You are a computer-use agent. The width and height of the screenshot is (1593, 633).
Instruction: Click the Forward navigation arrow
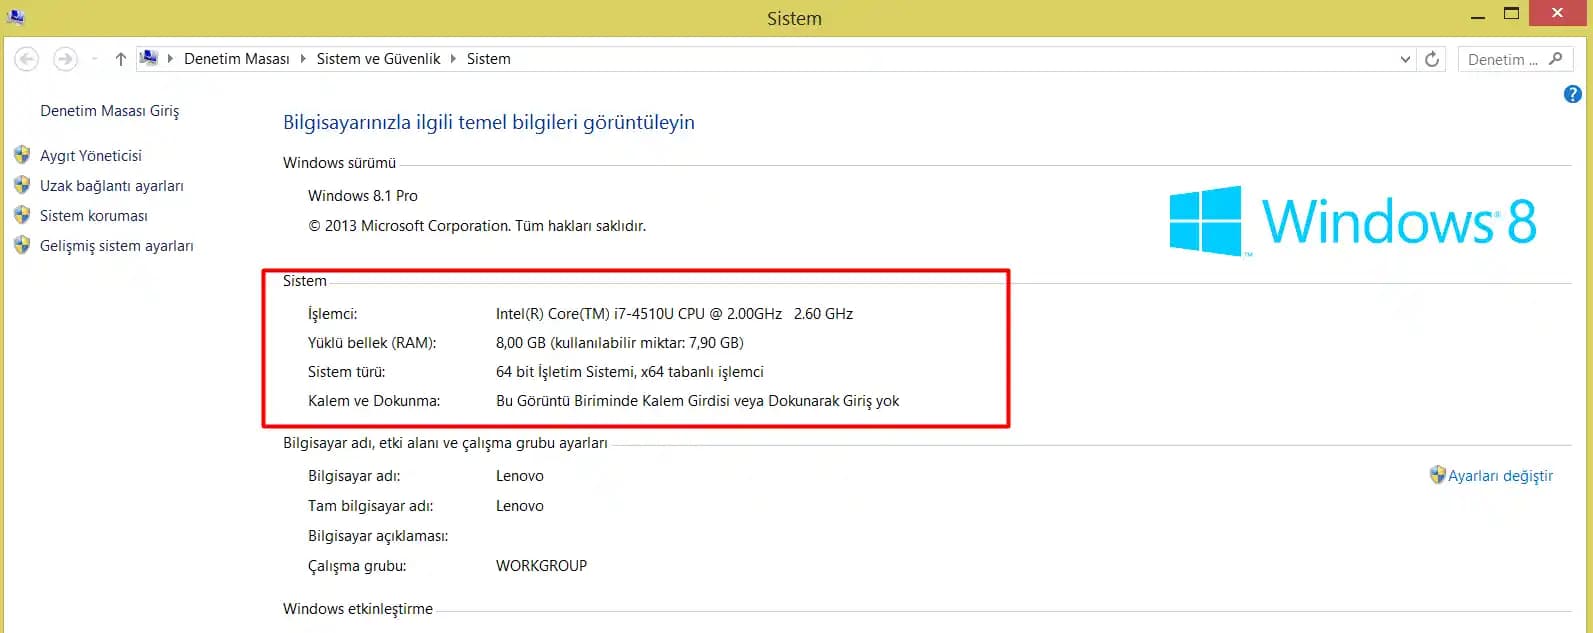tap(65, 59)
